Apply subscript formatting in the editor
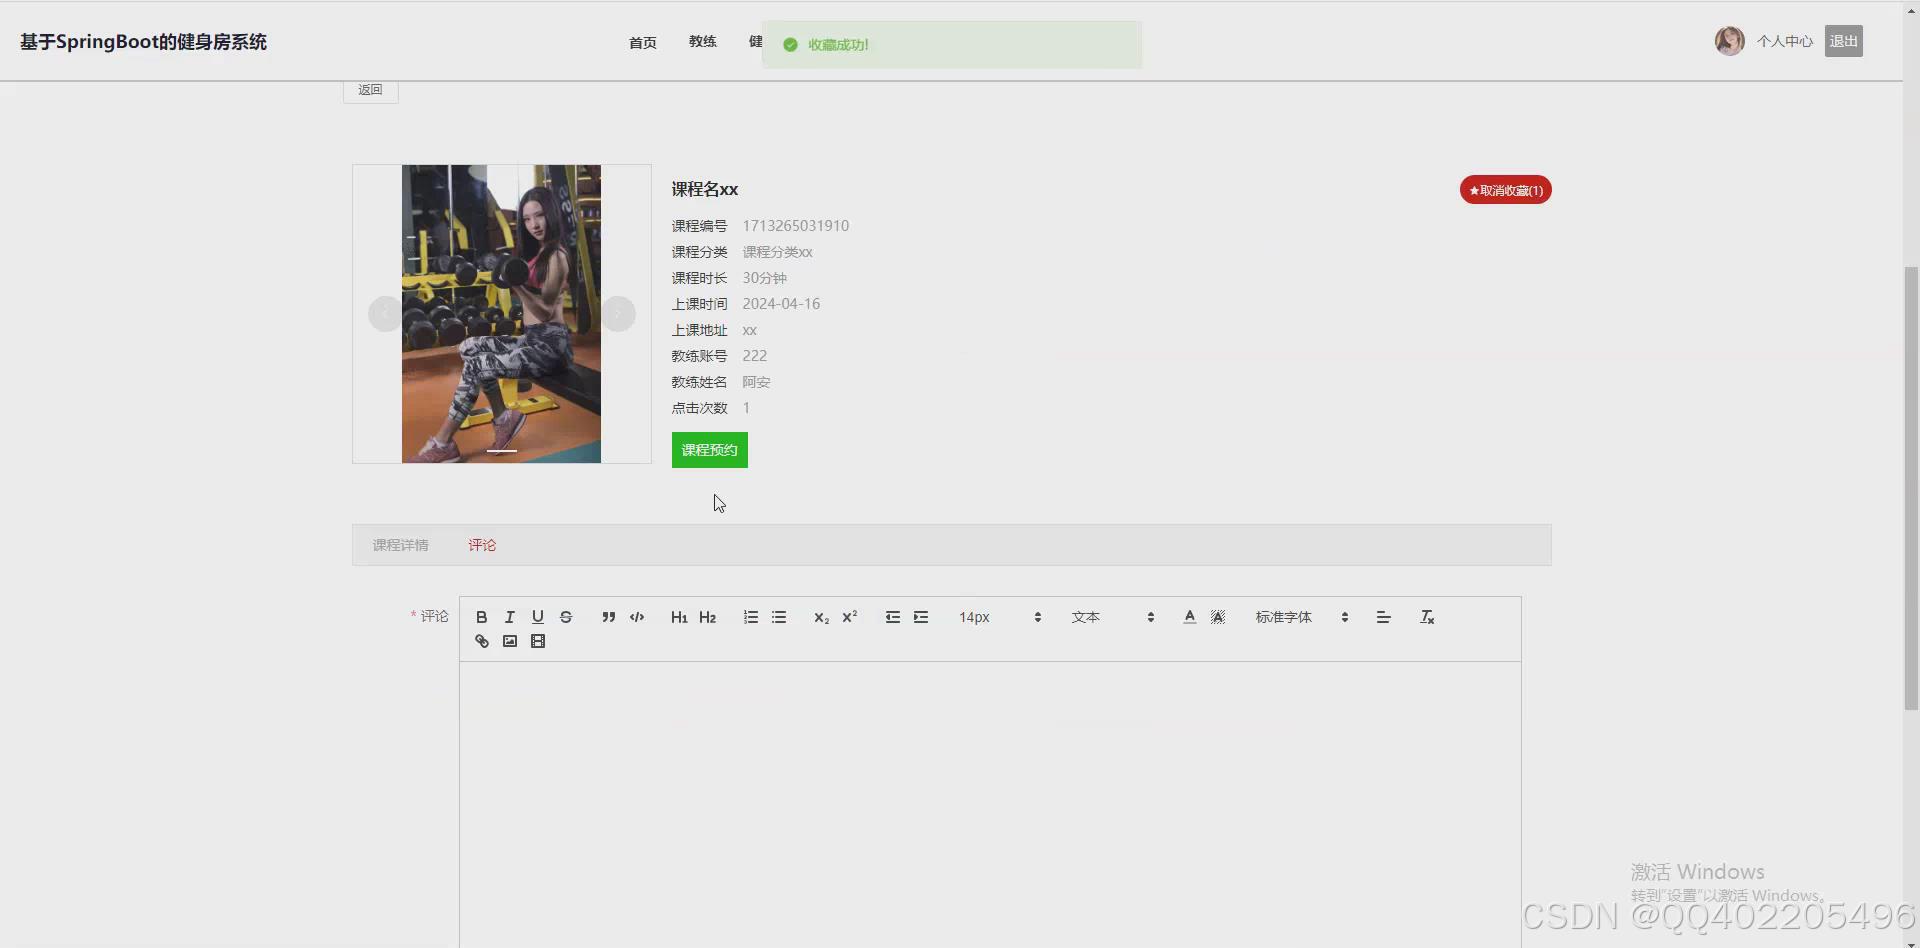Image resolution: width=1920 pixels, height=948 pixels. [x=821, y=617]
